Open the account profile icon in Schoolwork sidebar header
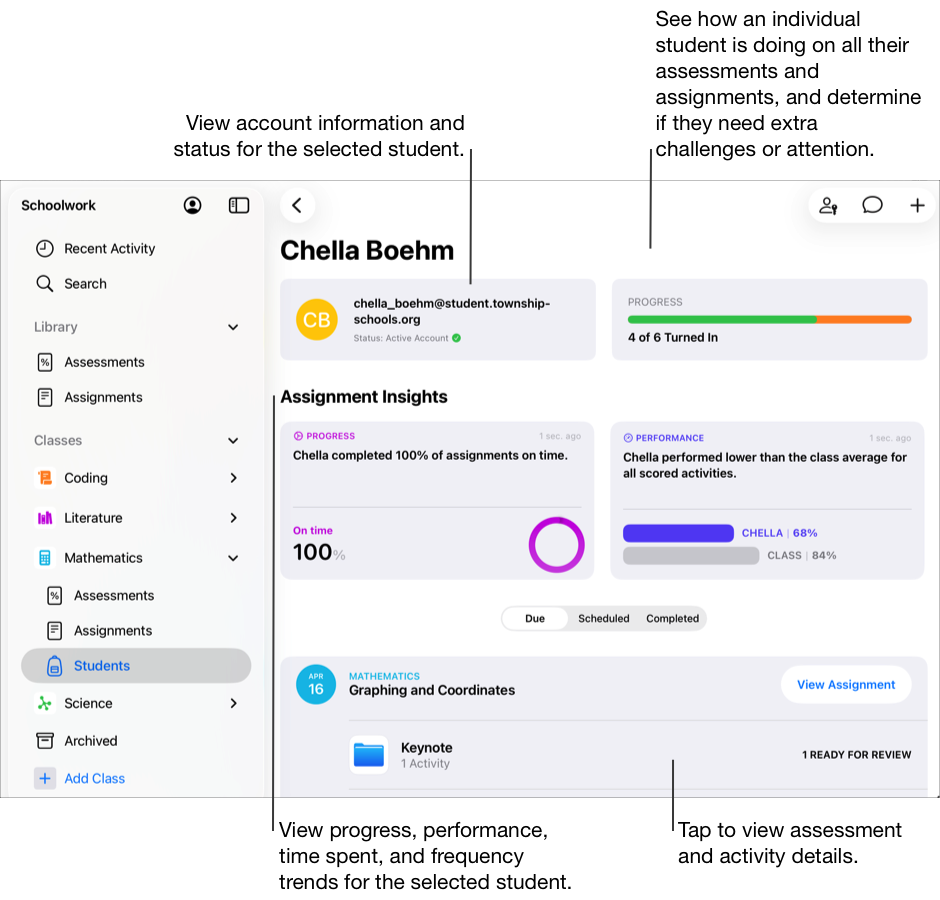940x900 pixels. pyautogui.click(x=192, y=205)
